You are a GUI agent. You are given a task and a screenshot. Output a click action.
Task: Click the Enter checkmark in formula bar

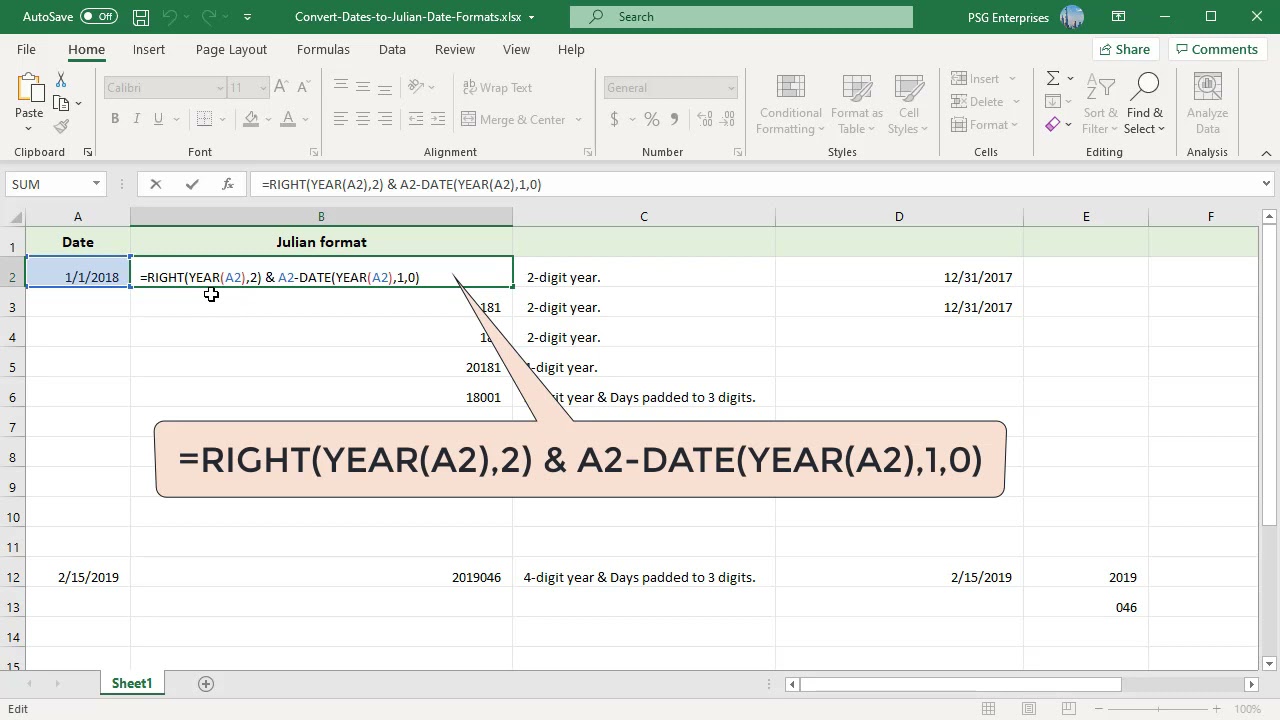192,184
